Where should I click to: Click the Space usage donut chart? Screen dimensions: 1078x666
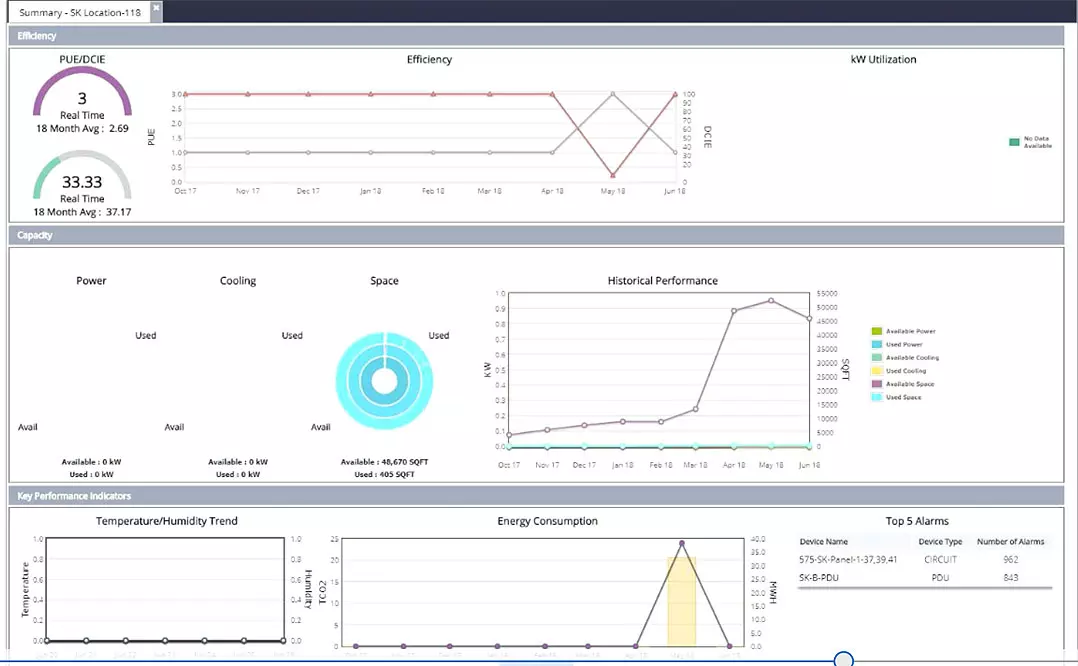pos(384,381)
